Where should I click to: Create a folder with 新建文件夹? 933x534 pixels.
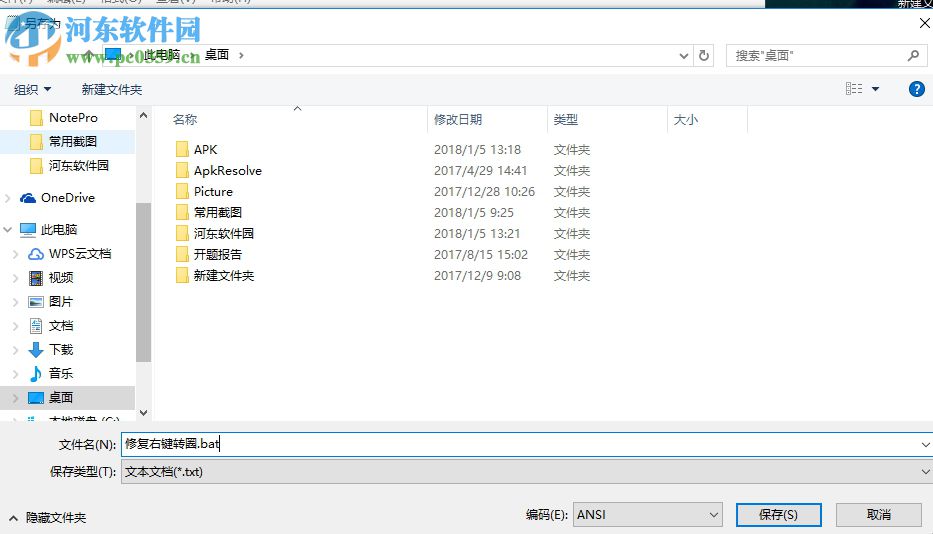[x=111, y=89]
